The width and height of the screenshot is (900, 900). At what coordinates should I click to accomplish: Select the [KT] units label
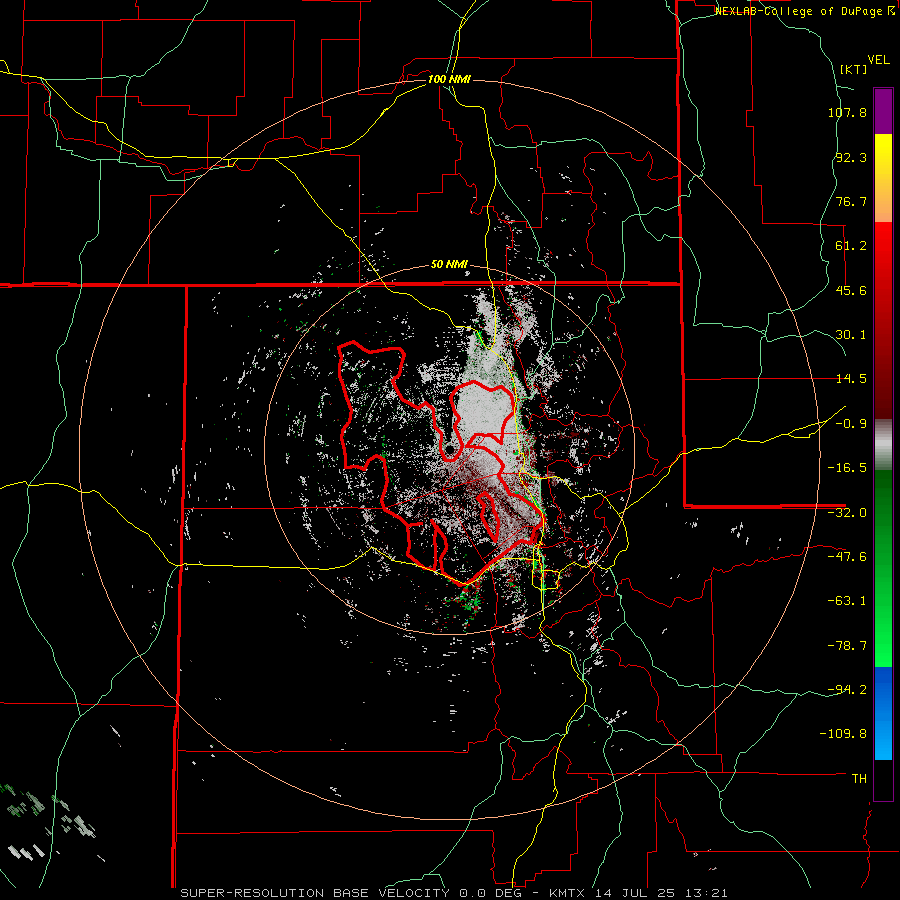853,69
